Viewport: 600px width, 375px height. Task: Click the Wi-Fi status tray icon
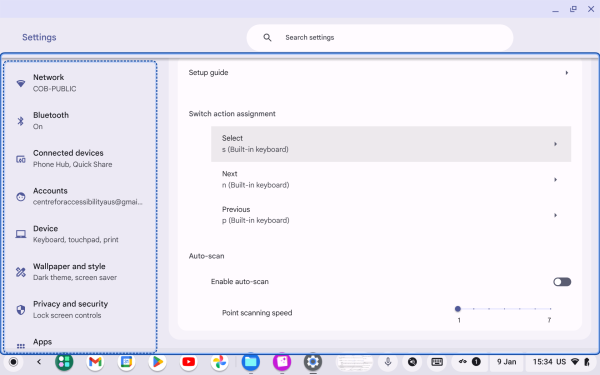tap(575, 362)
